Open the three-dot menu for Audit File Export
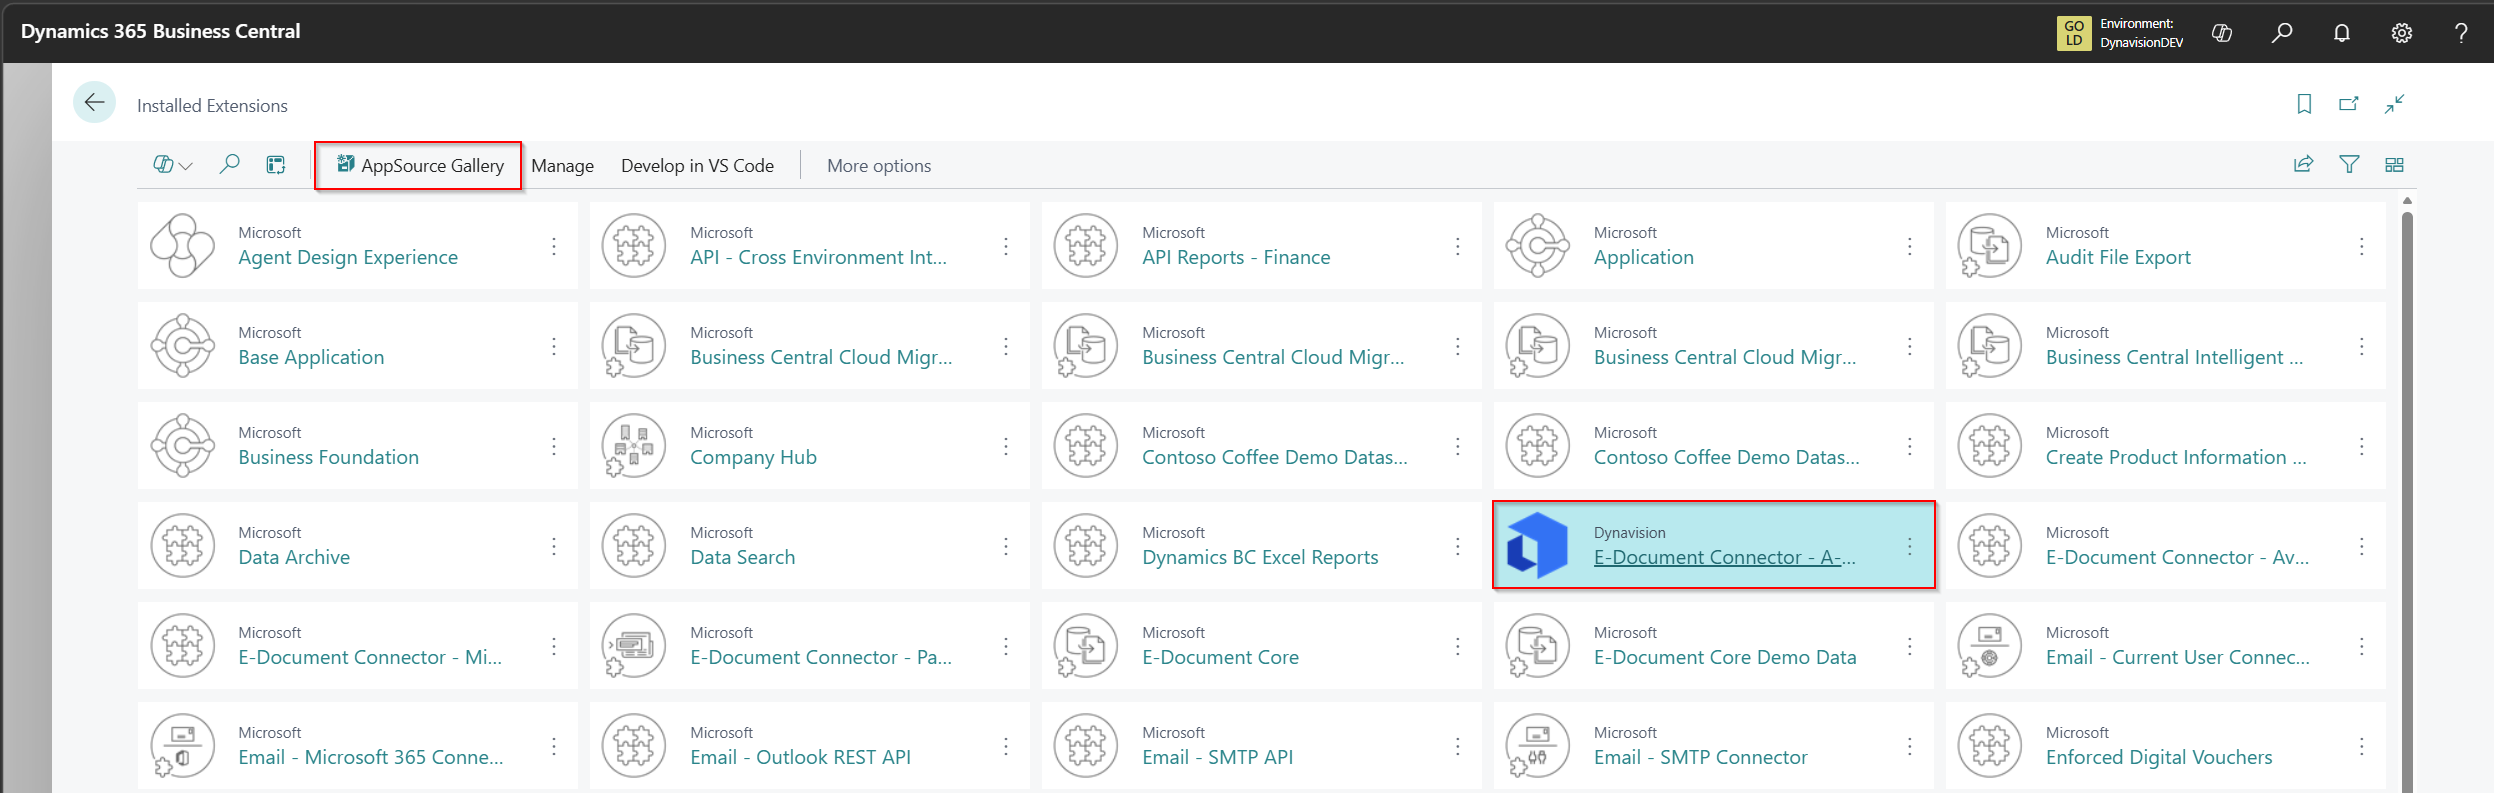The image size is (2494, 793). point(2362,246)
